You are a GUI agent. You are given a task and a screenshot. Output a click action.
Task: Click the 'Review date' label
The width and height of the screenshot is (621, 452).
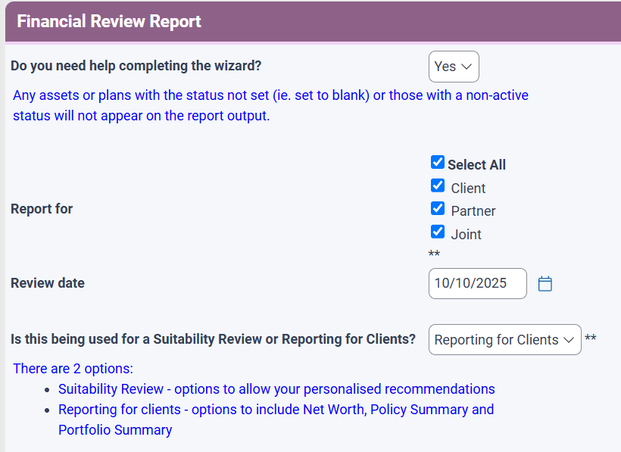(x=48, y=283)
